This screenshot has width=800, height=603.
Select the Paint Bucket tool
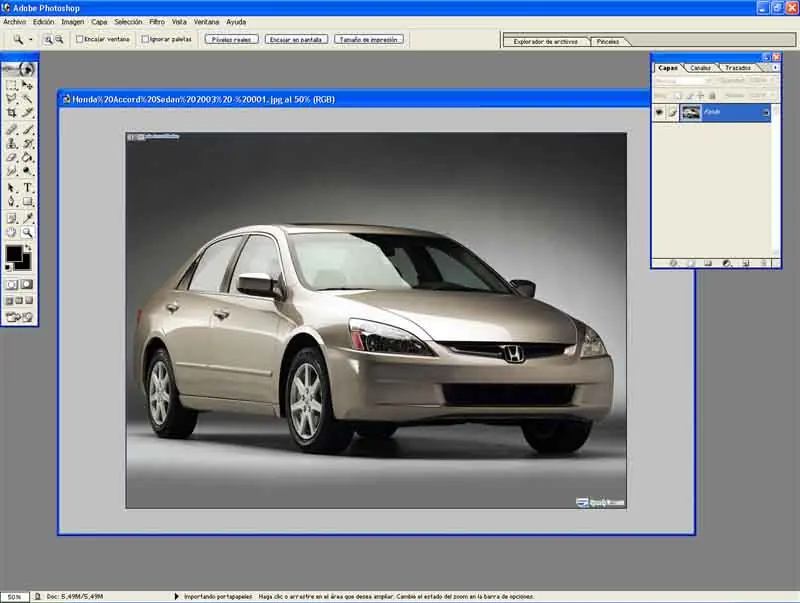coord(28,157)
